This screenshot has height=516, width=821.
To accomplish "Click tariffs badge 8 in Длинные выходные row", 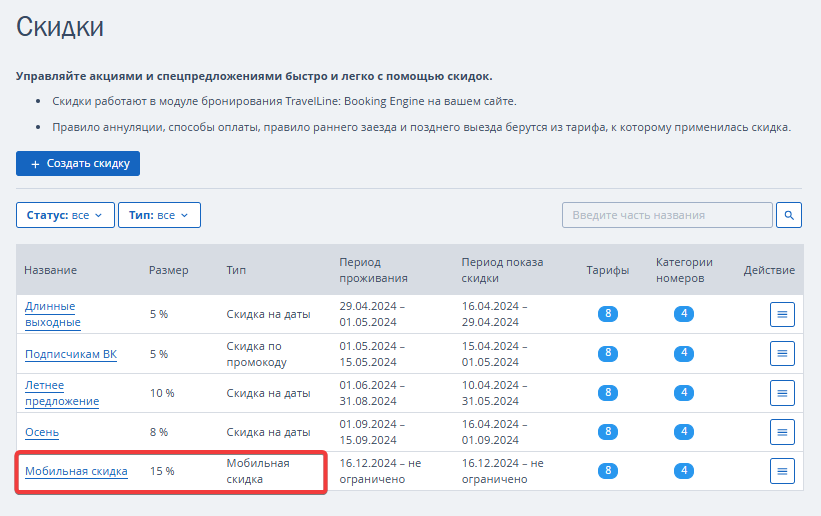I will click(x=608, y=314).
